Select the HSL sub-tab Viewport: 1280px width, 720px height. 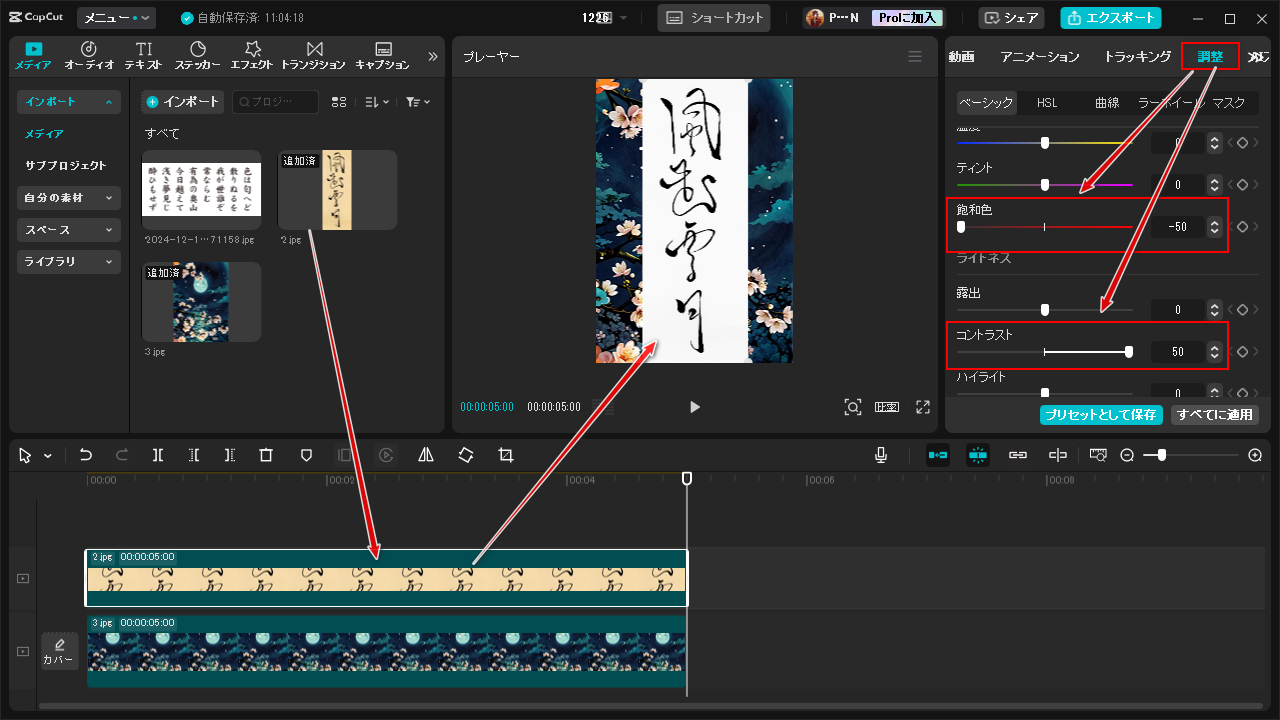(x=1047, y=102)
